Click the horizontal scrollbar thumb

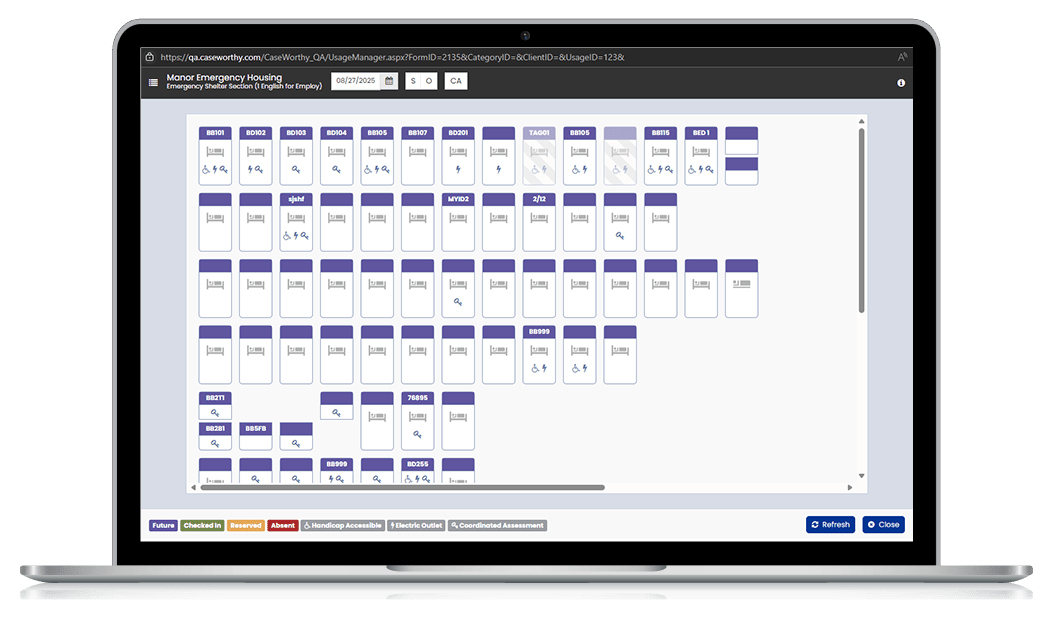(x=402, y=487)
